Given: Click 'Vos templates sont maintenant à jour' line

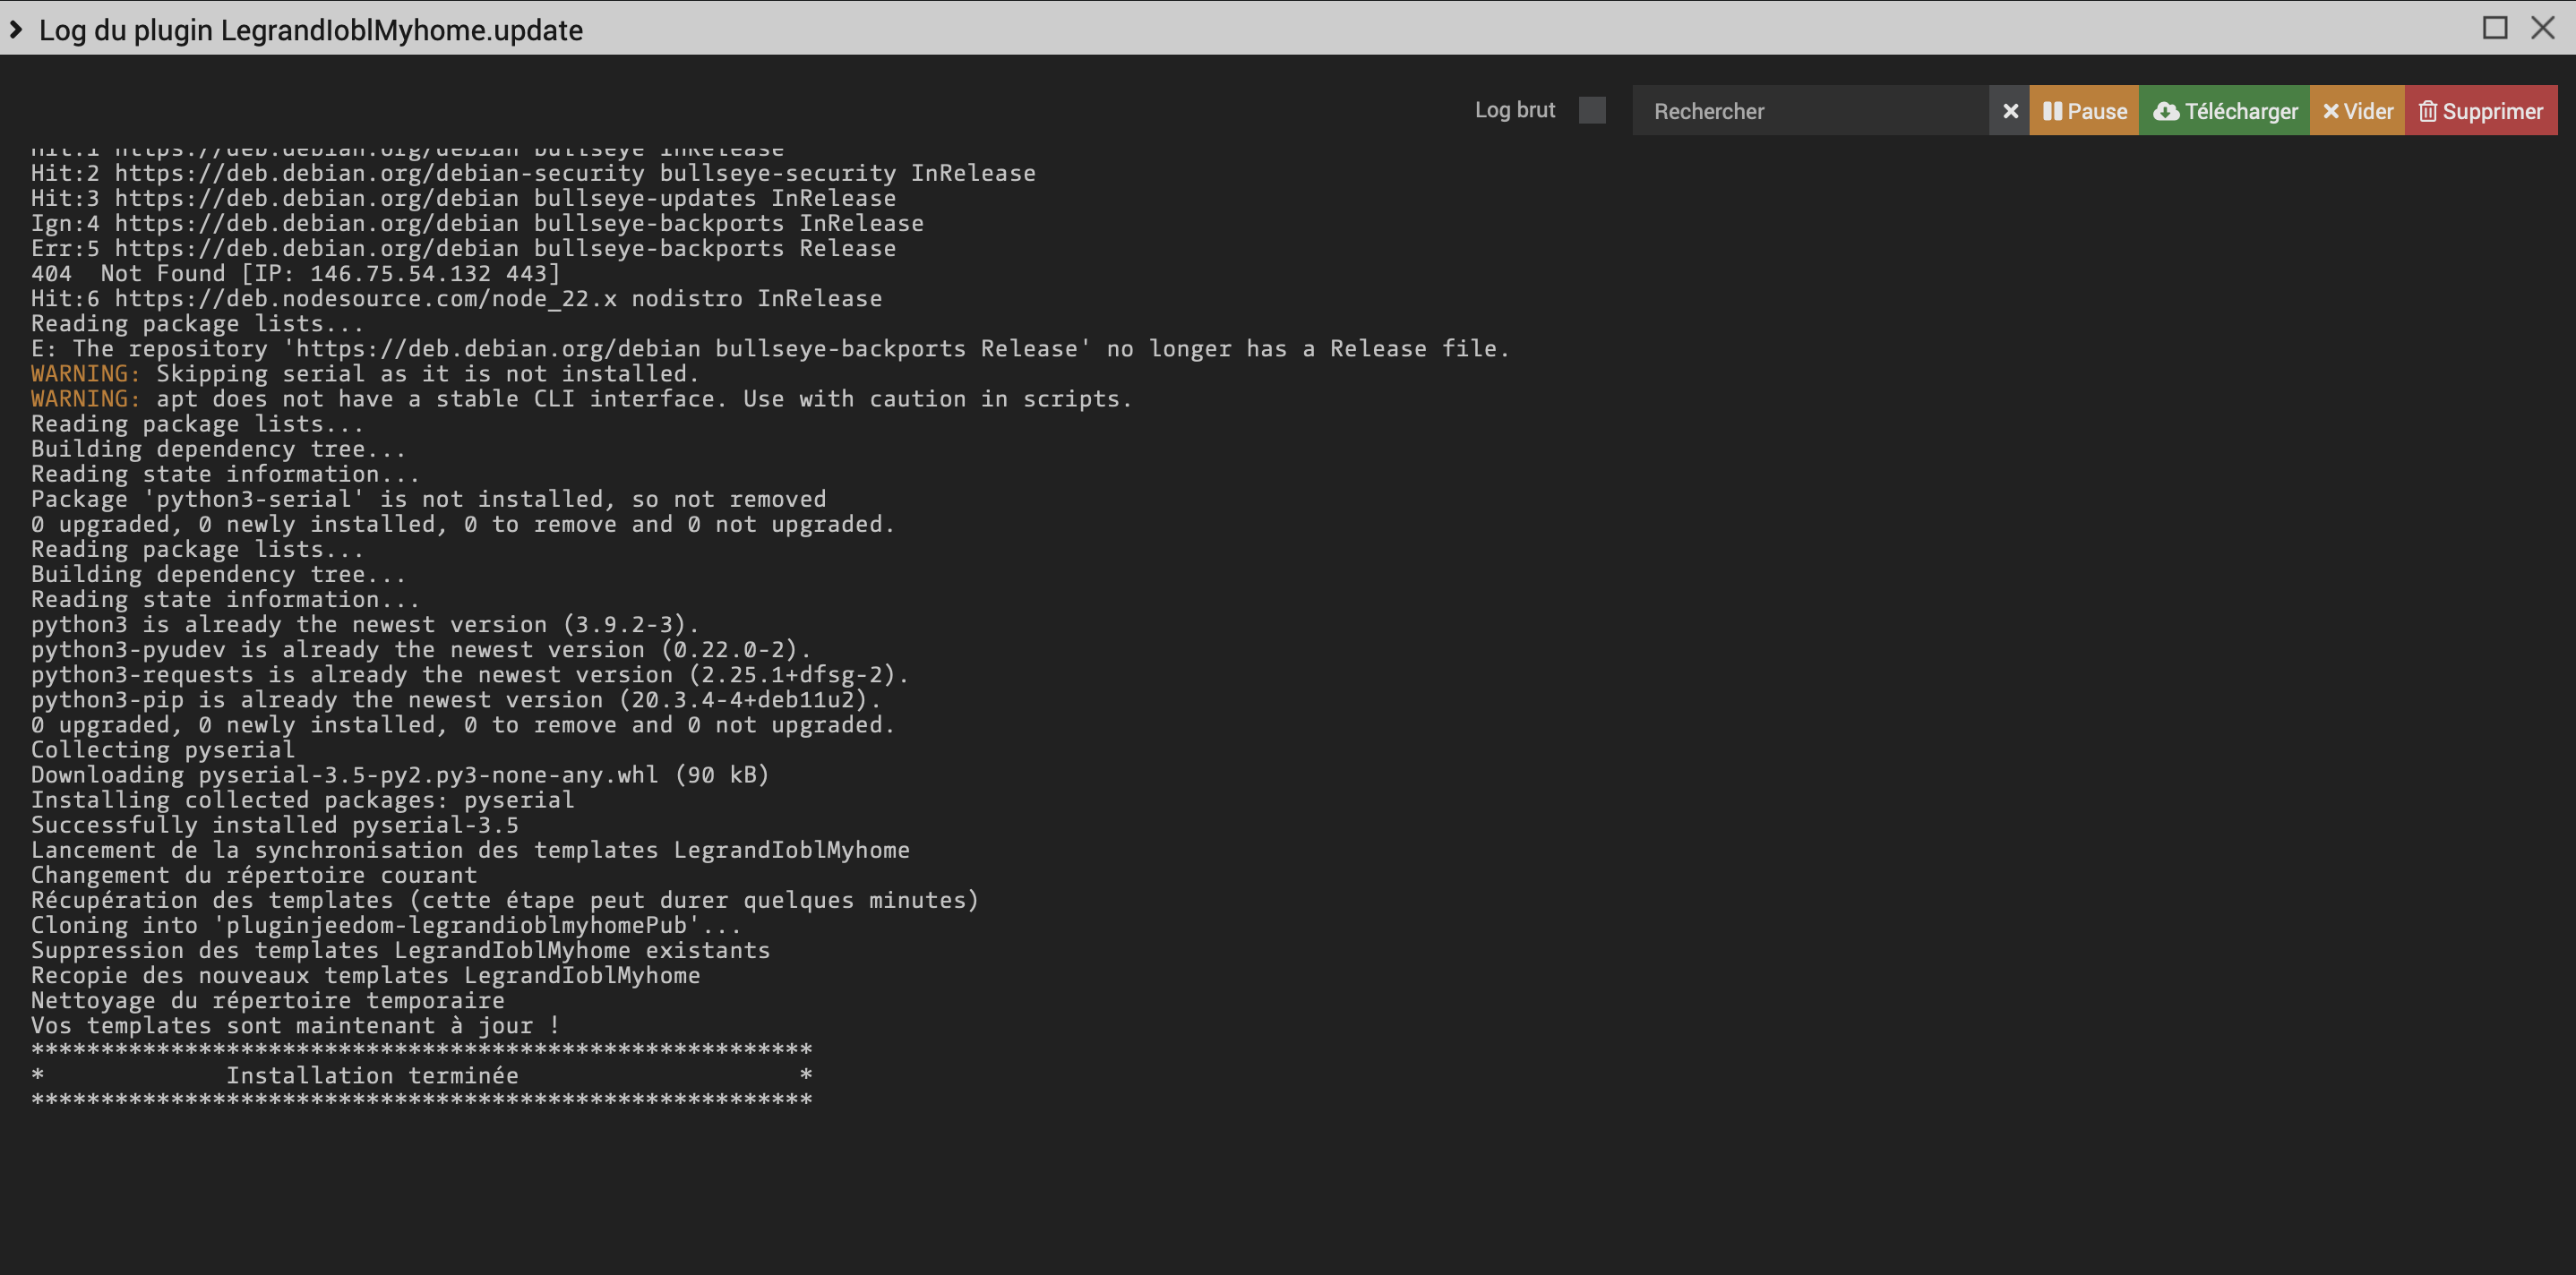Looking at the screenshot, I should [295, 1025].
